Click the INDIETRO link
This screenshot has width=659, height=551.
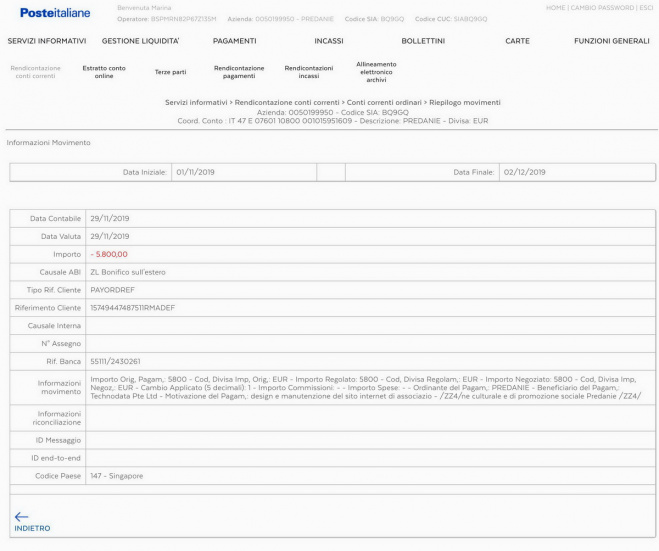32,528
